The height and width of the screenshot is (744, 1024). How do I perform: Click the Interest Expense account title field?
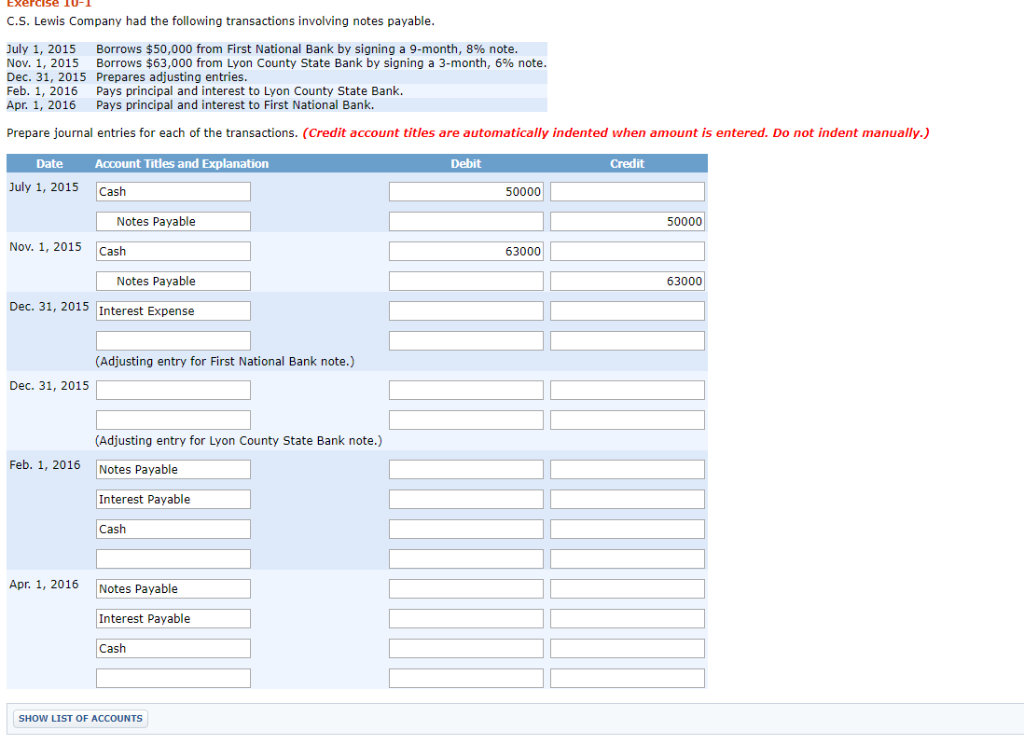[173, 311]
